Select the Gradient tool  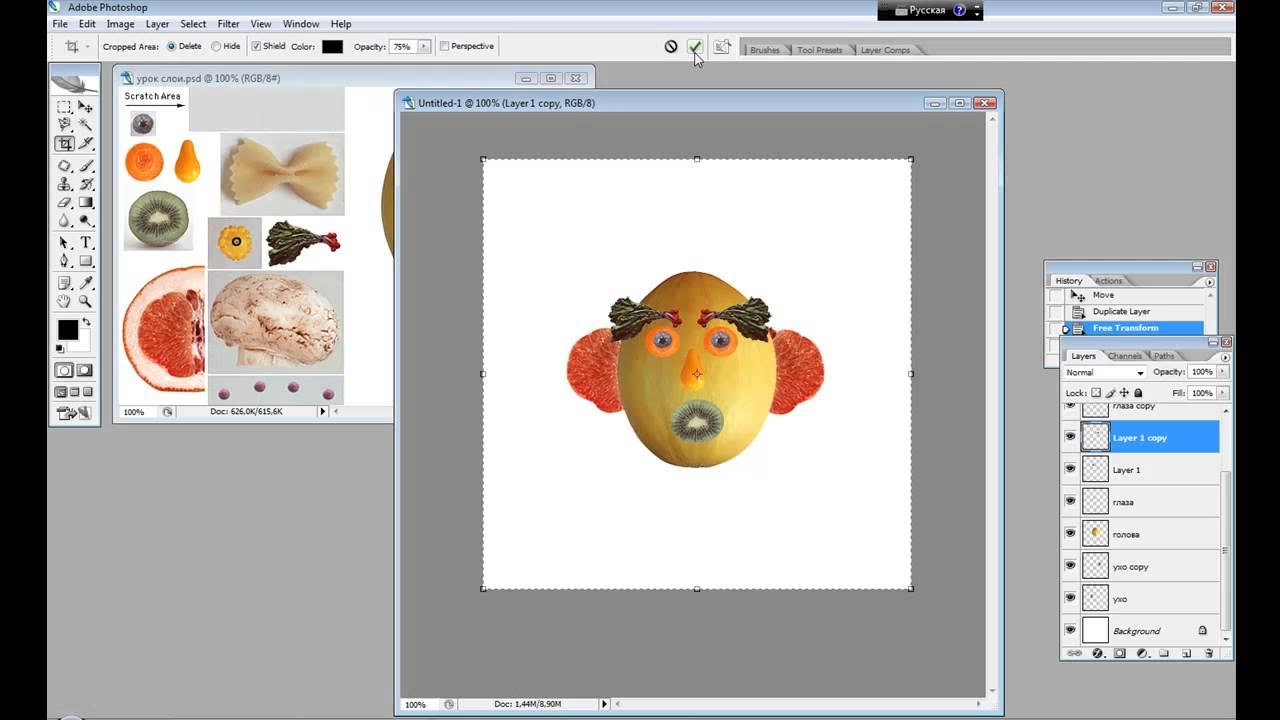[85, 202]
